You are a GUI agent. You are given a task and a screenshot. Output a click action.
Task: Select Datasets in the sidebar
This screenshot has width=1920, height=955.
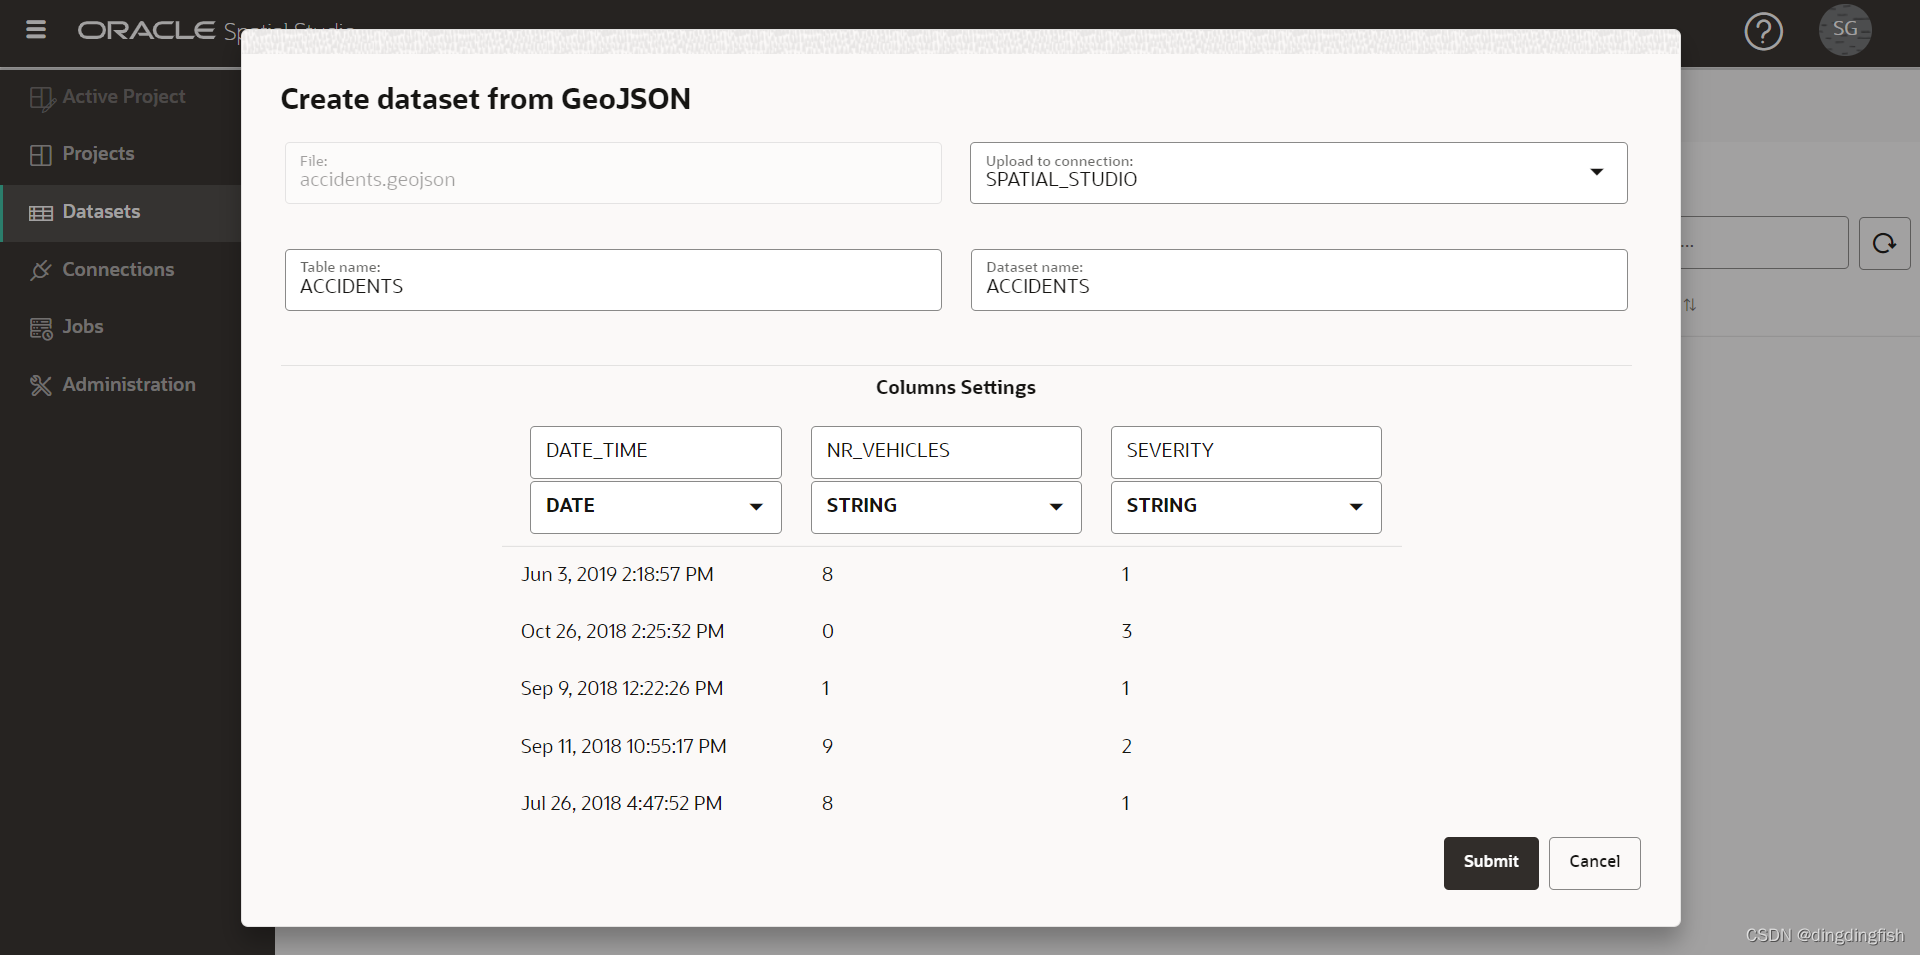tap(121, 212)
